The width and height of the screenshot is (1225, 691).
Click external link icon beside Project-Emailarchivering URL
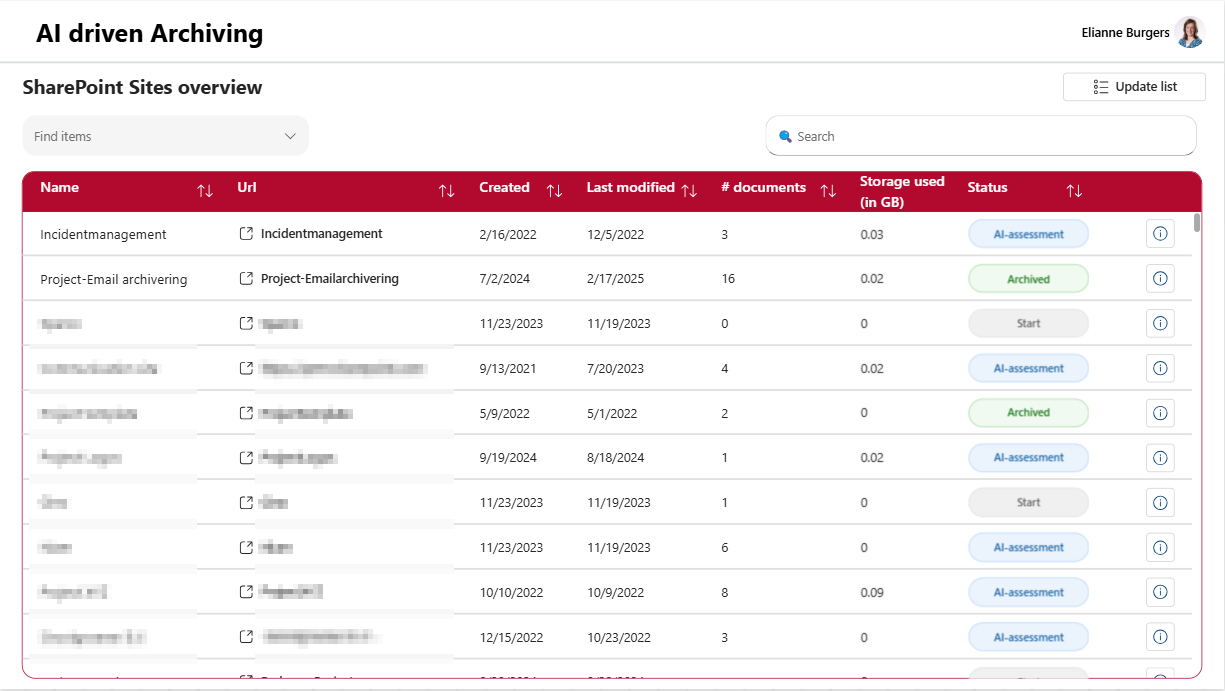click(x=246, y=279)
